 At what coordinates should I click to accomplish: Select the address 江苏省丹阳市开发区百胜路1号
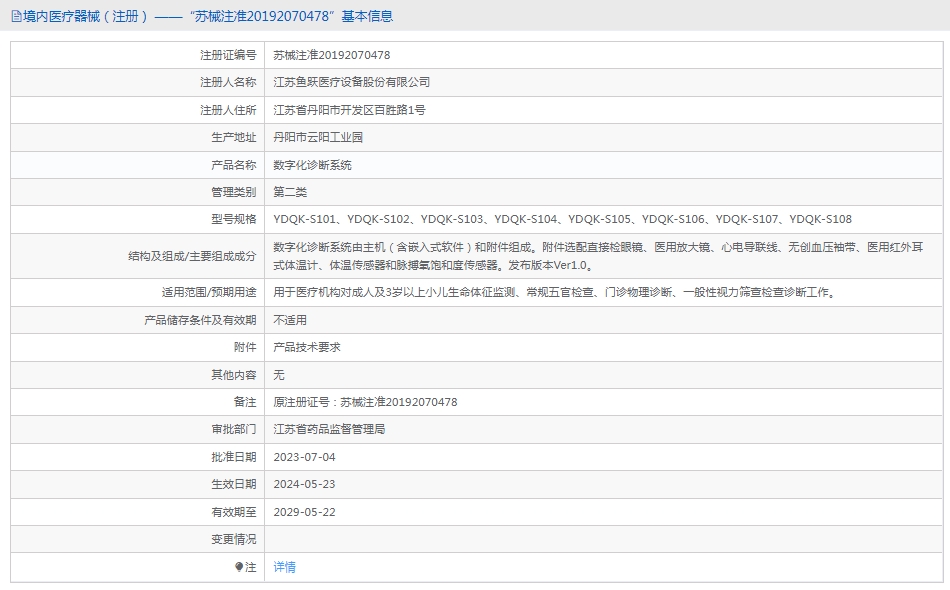350,110
